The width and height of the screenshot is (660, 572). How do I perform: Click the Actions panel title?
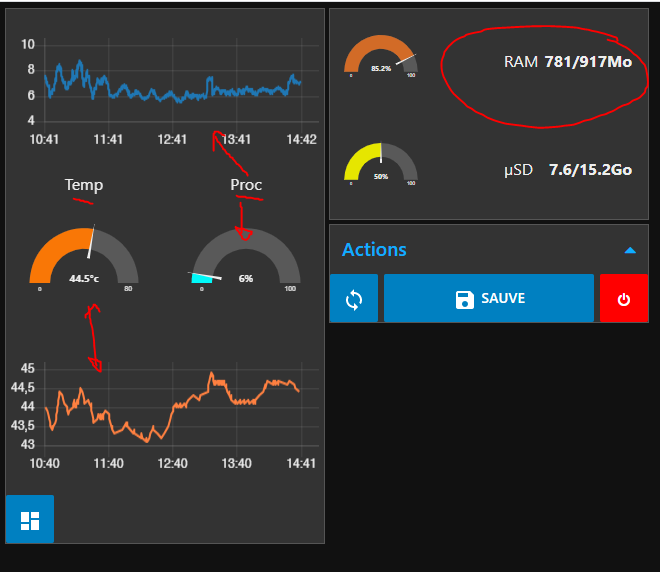374,250
